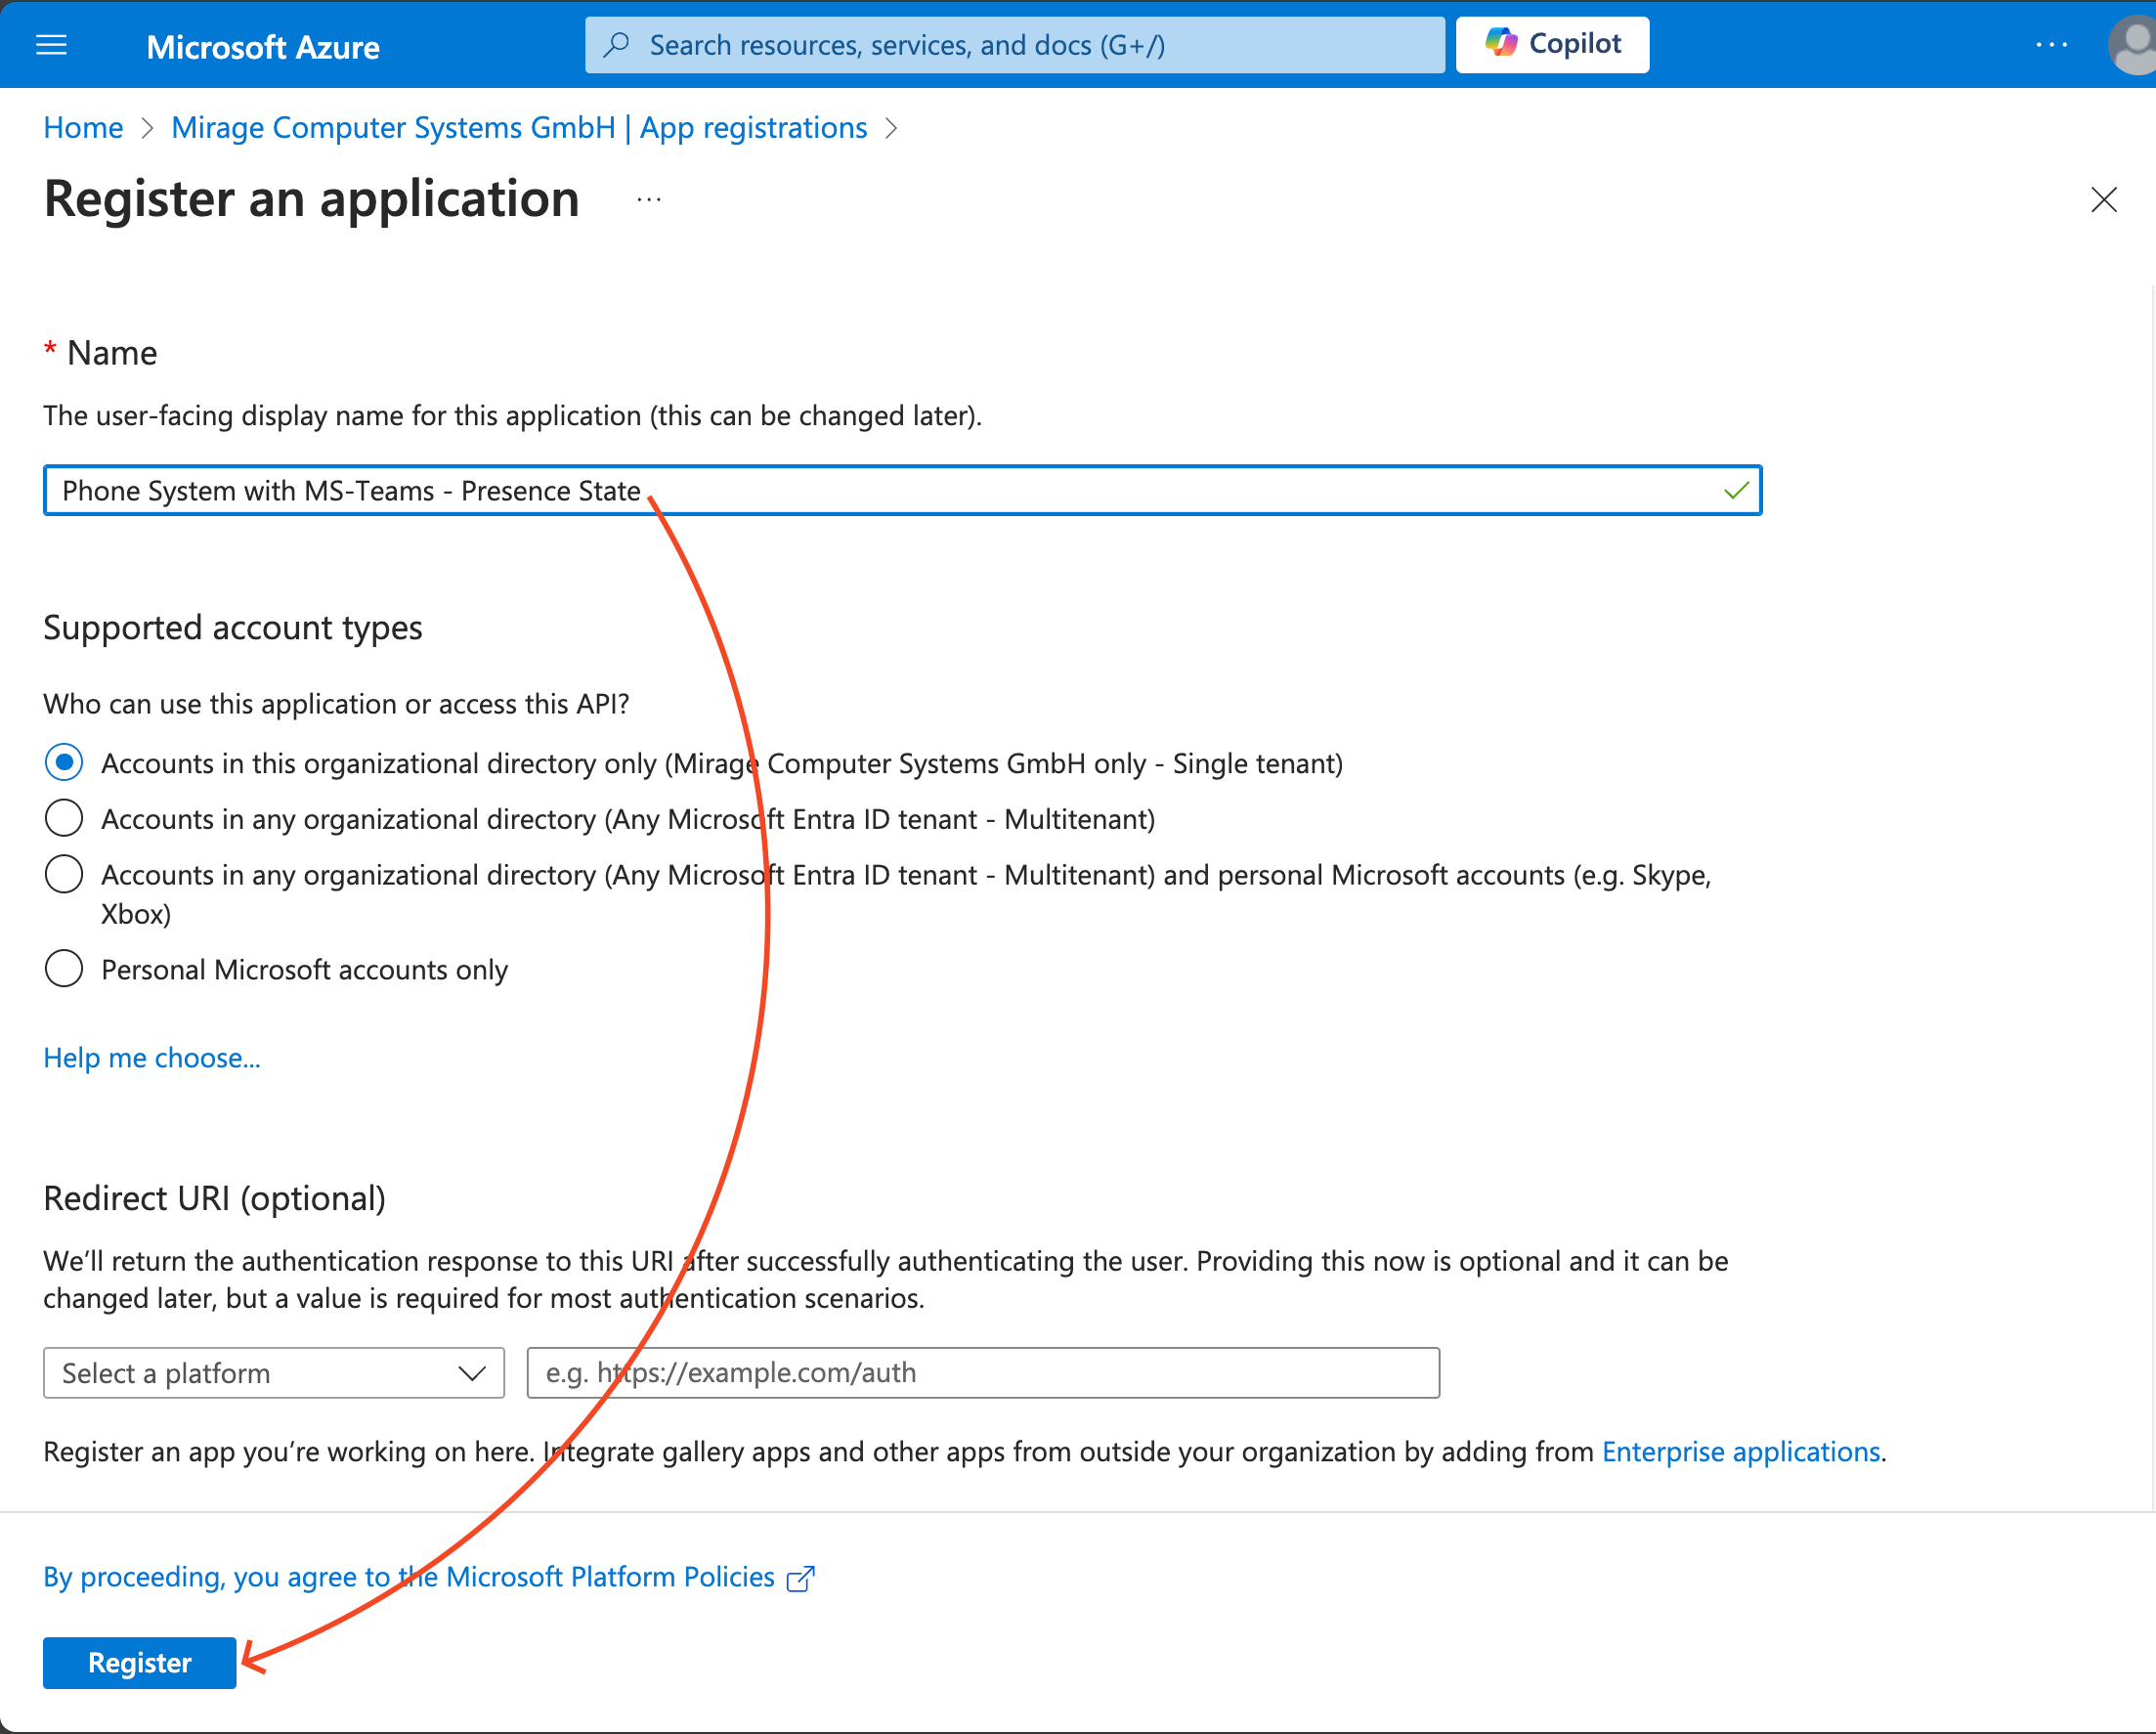
Task: Expand the Select a platform dropdown
Action: click(x=273, y=1373)
